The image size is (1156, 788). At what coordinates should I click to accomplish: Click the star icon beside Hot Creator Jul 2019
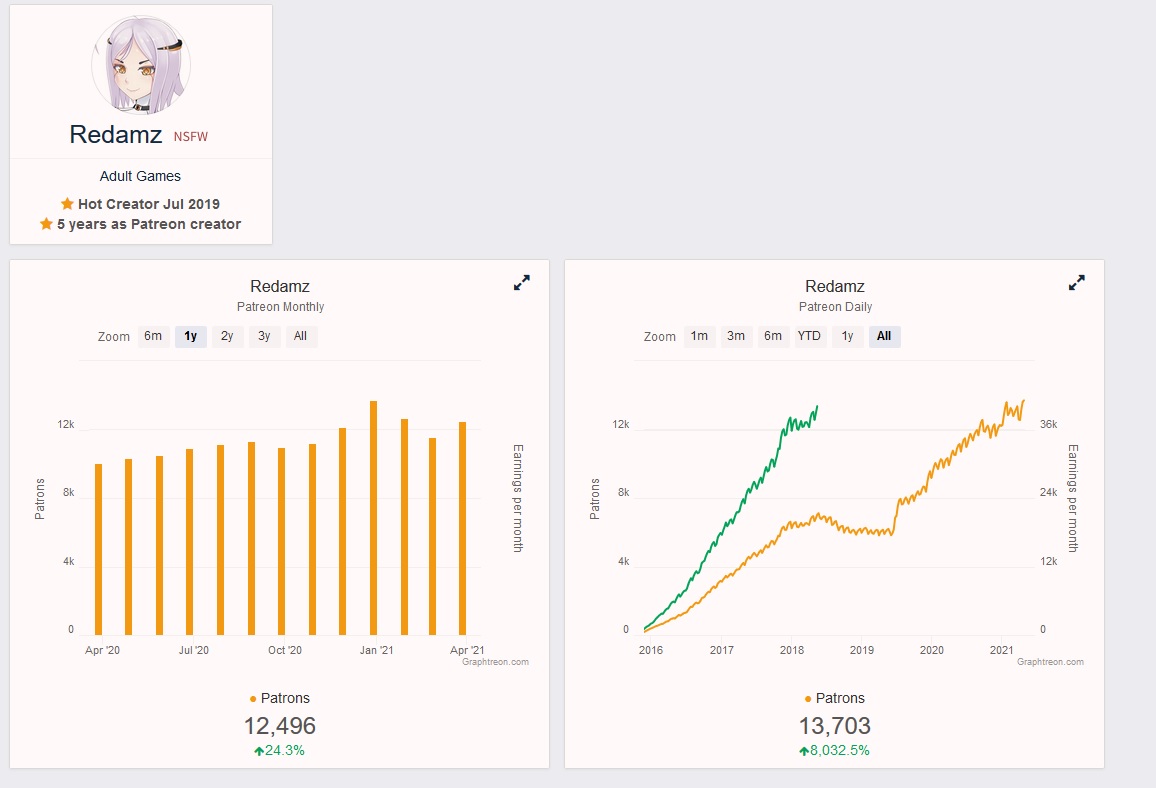point(67,203)
